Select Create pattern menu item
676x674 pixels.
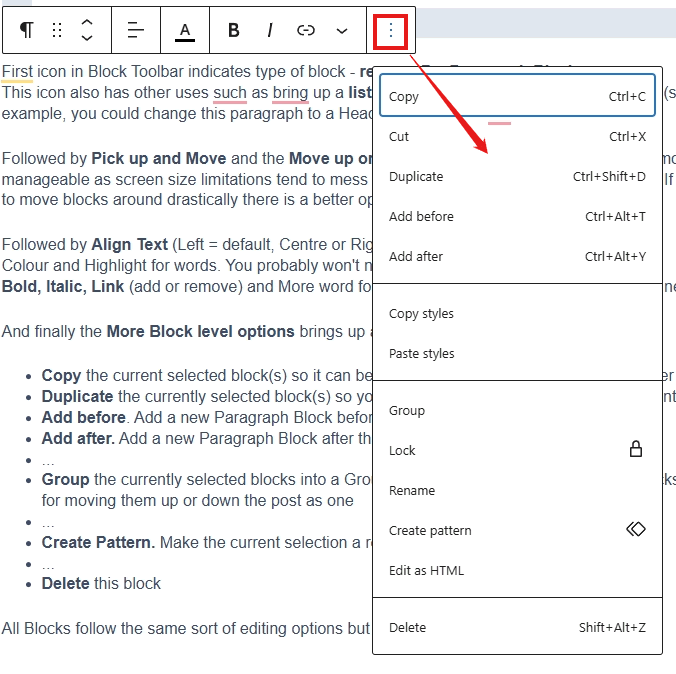click(517, 530)
